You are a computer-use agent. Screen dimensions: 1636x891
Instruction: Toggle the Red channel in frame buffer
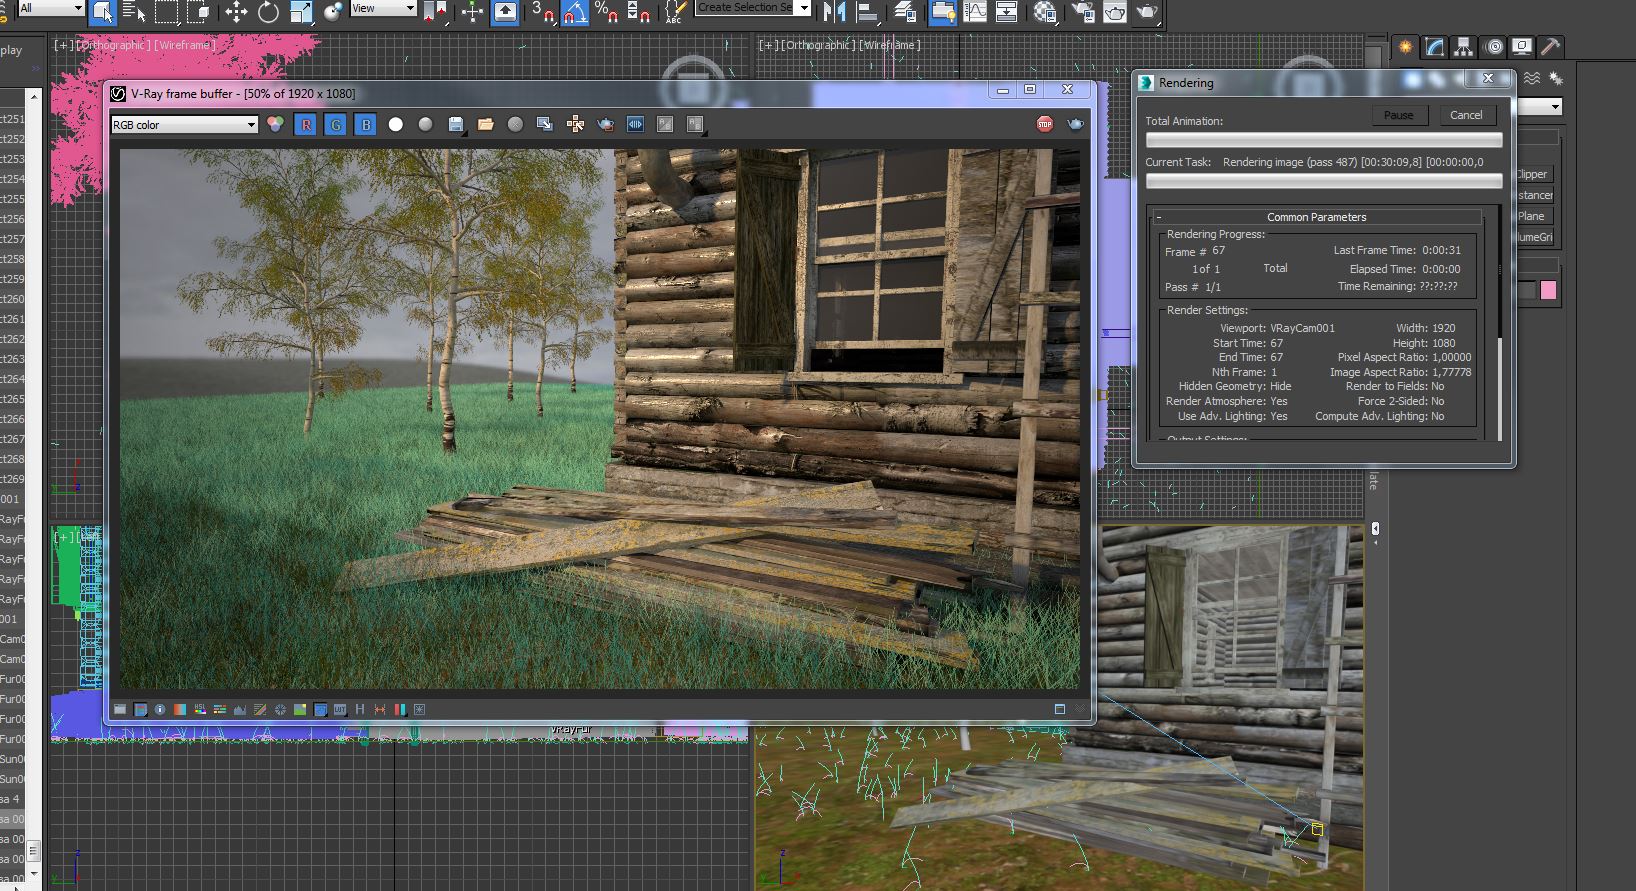[306, 124]
